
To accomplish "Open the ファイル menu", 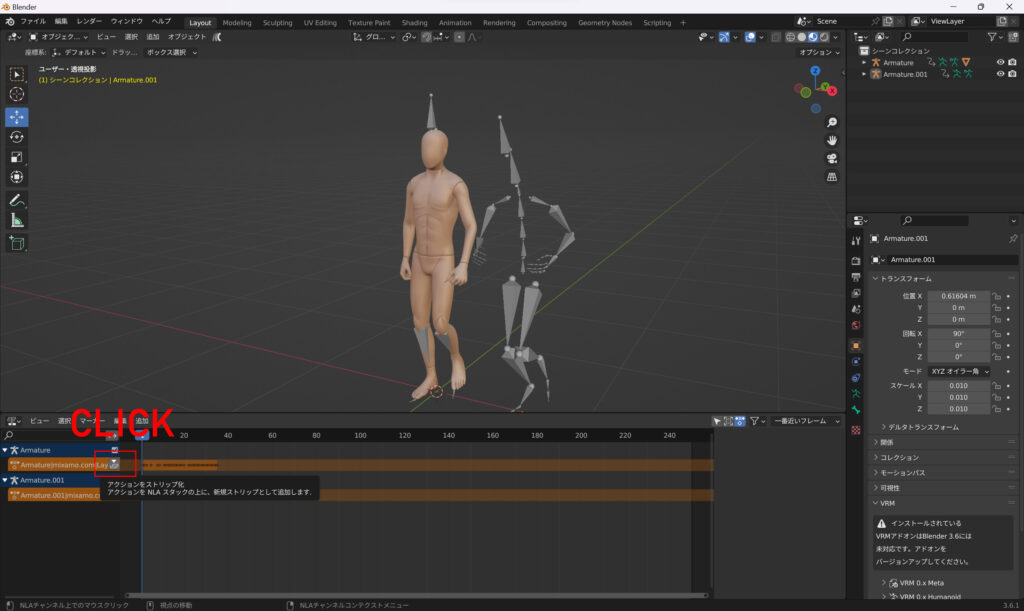I will pyautogui.click(x=33, y=21).
